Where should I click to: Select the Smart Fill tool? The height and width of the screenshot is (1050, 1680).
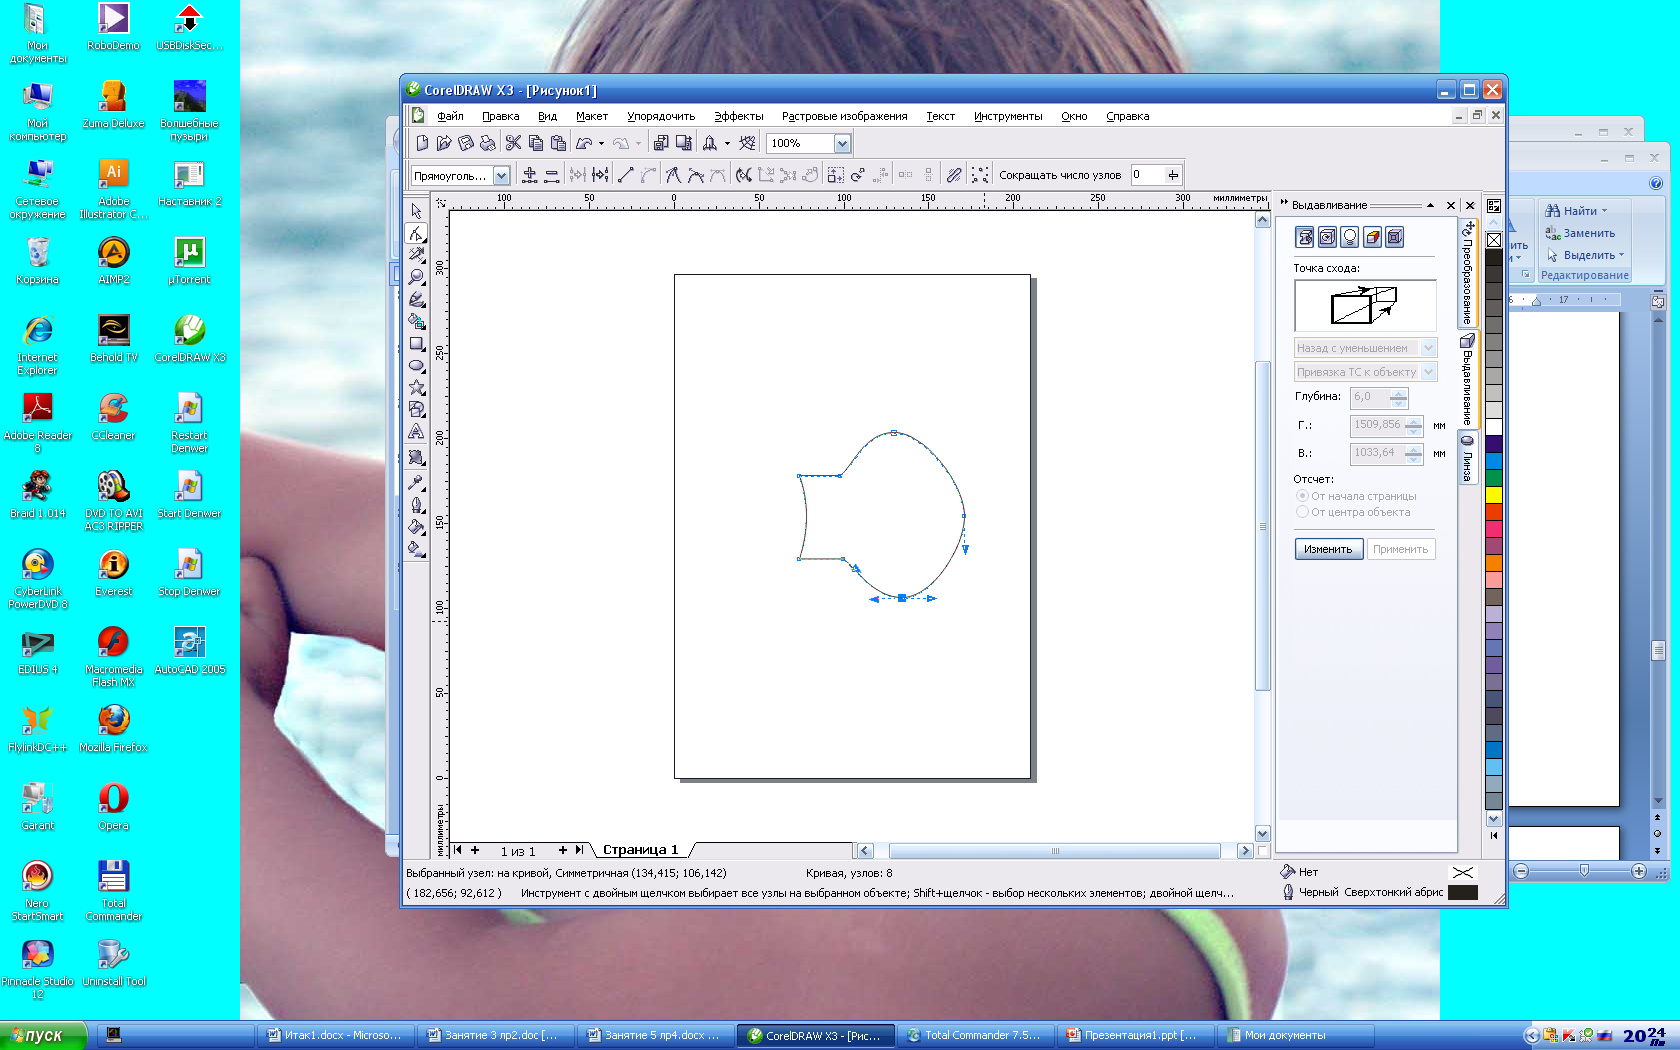tap(417, 321)
